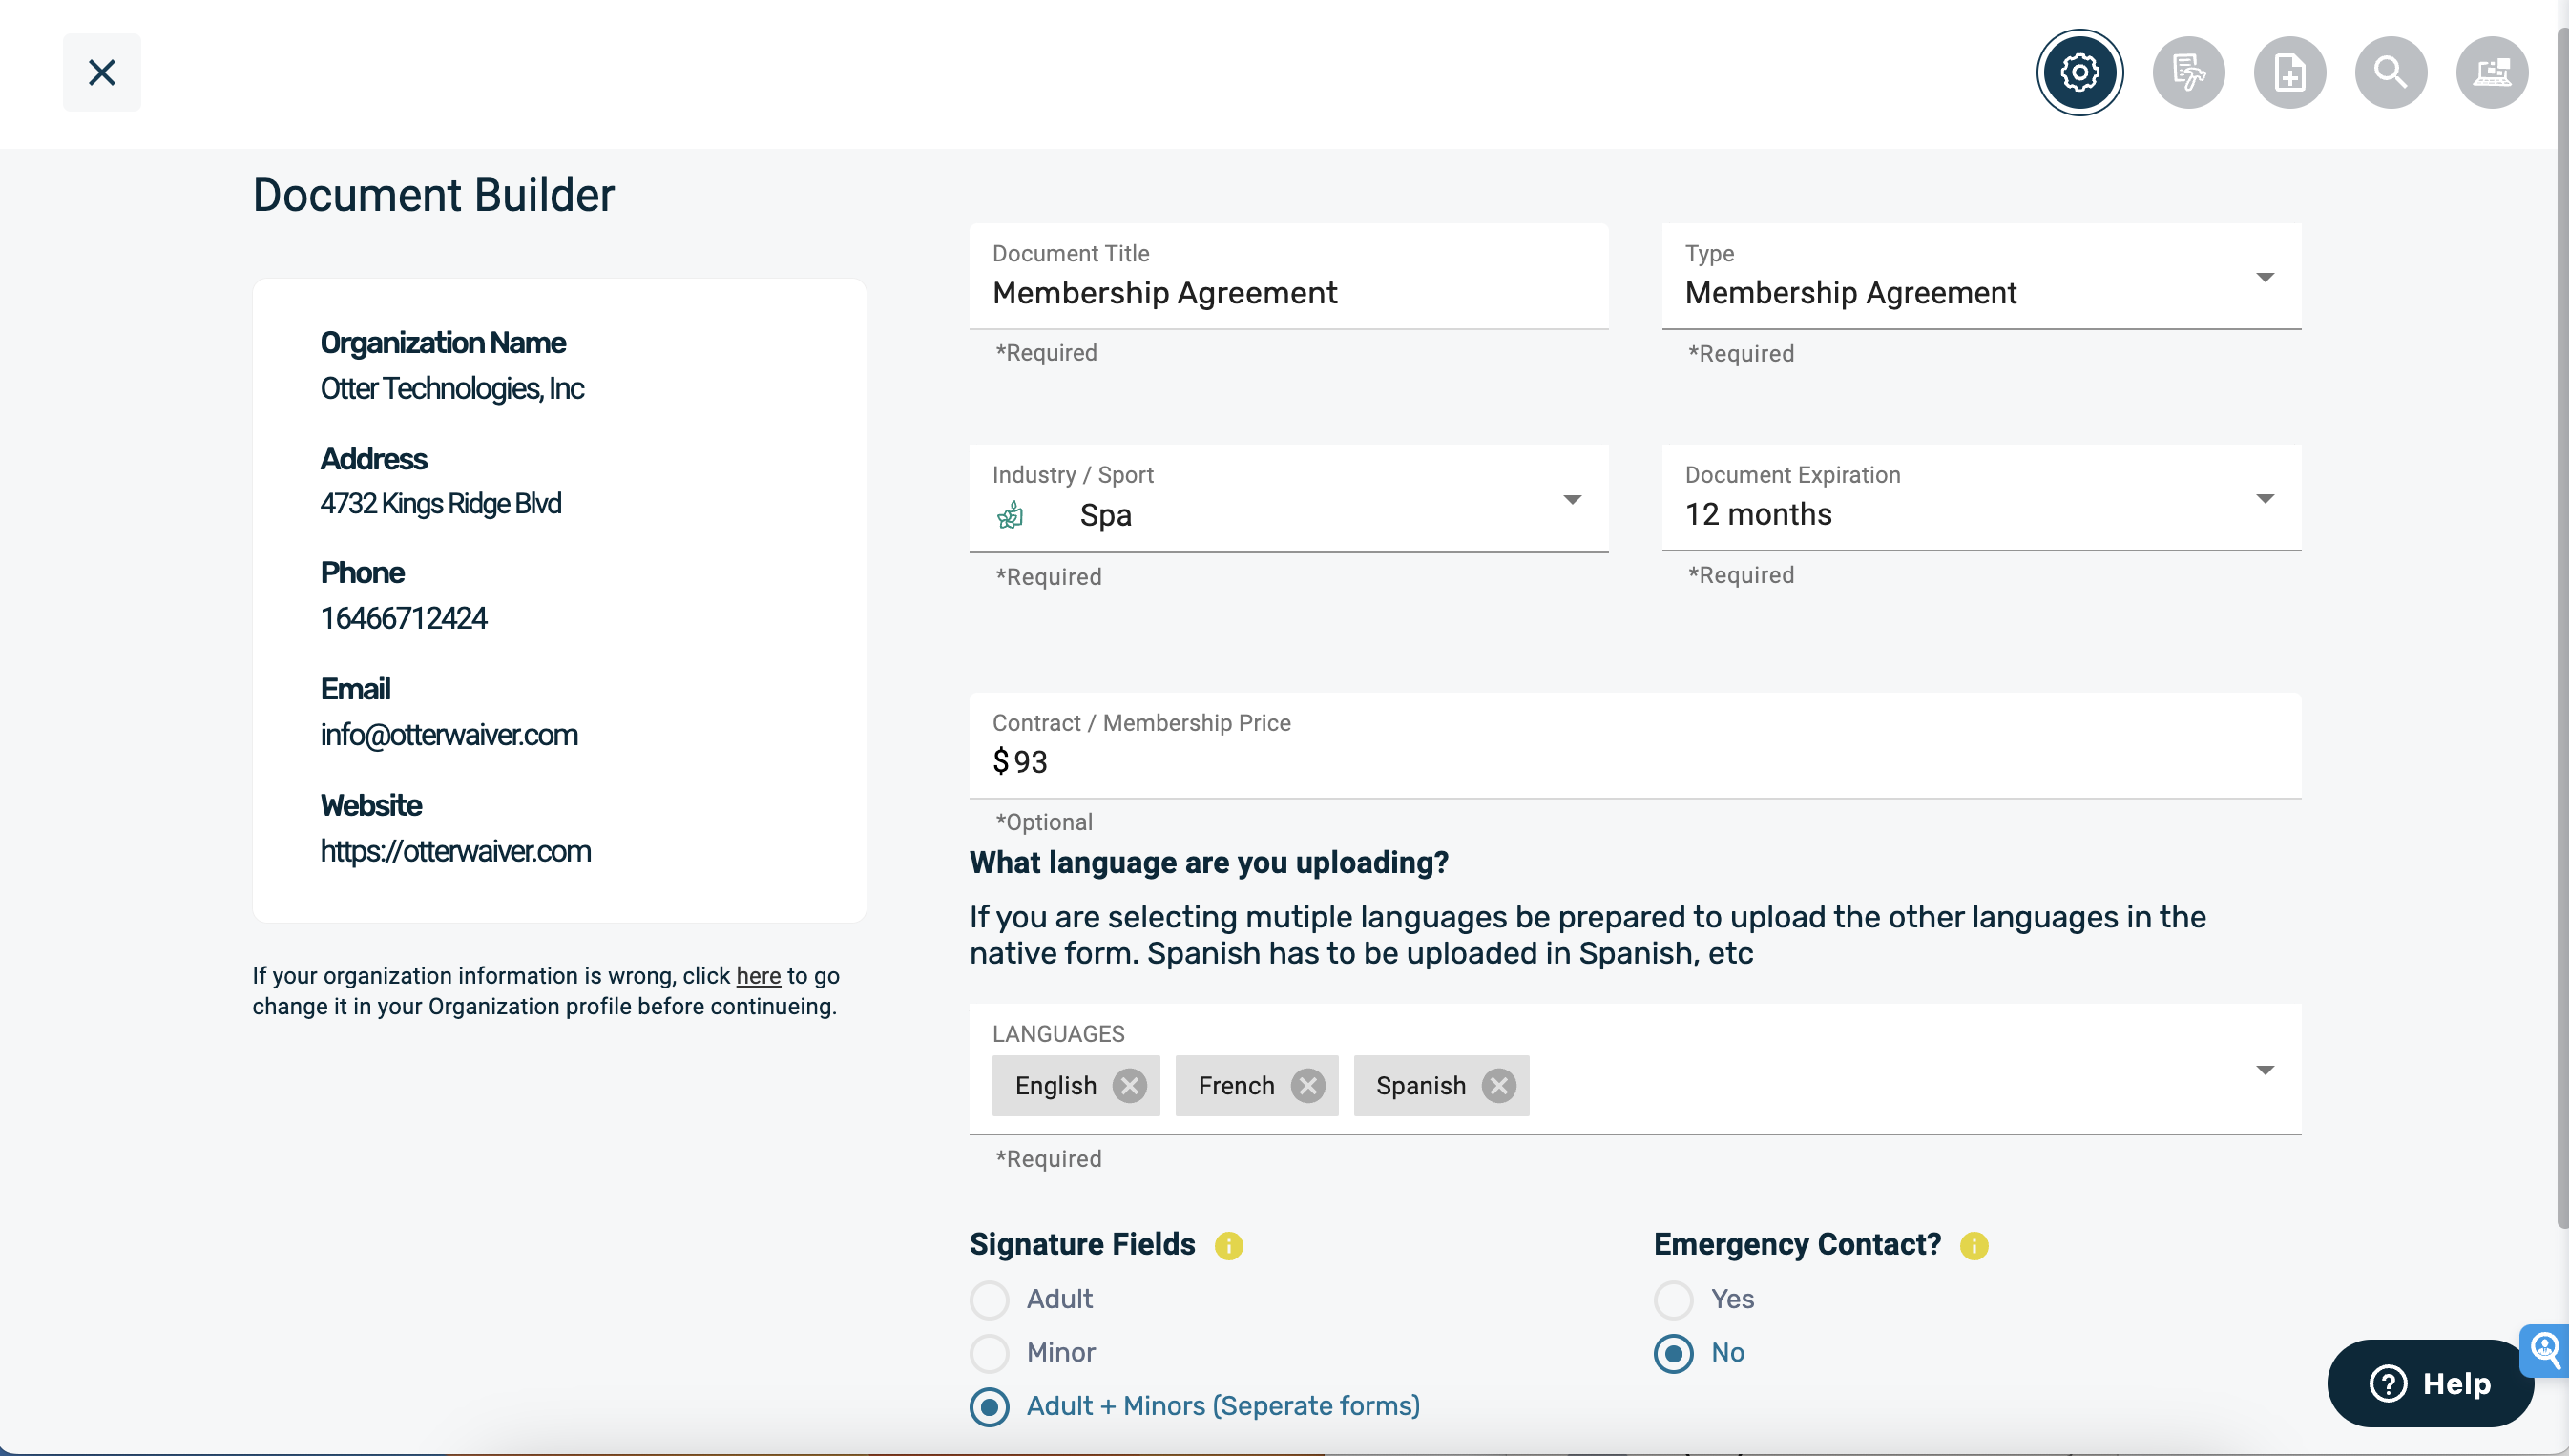The image size is (2569, 1456).
Task: Remove the French language chip
Action: [x=1307, y=1086]
